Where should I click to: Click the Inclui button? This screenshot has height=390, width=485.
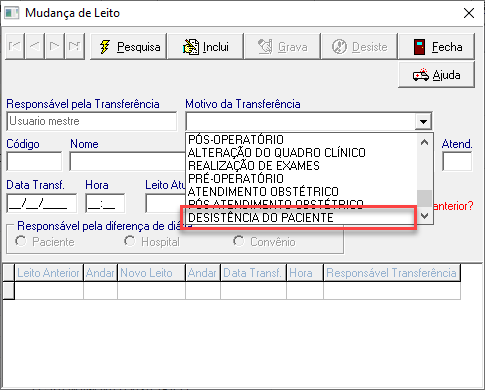pyautogui.click(x=205, y=46)
